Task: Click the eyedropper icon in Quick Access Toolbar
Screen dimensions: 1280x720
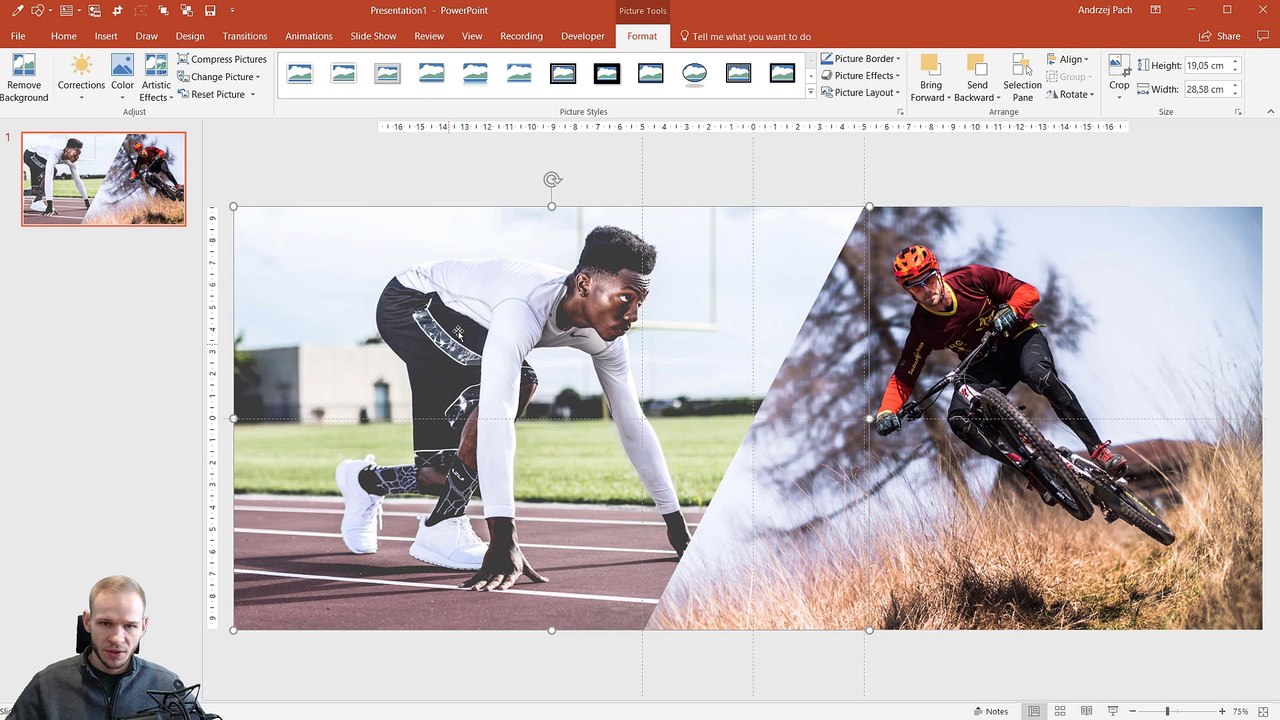Action: [x=17, y=10]
